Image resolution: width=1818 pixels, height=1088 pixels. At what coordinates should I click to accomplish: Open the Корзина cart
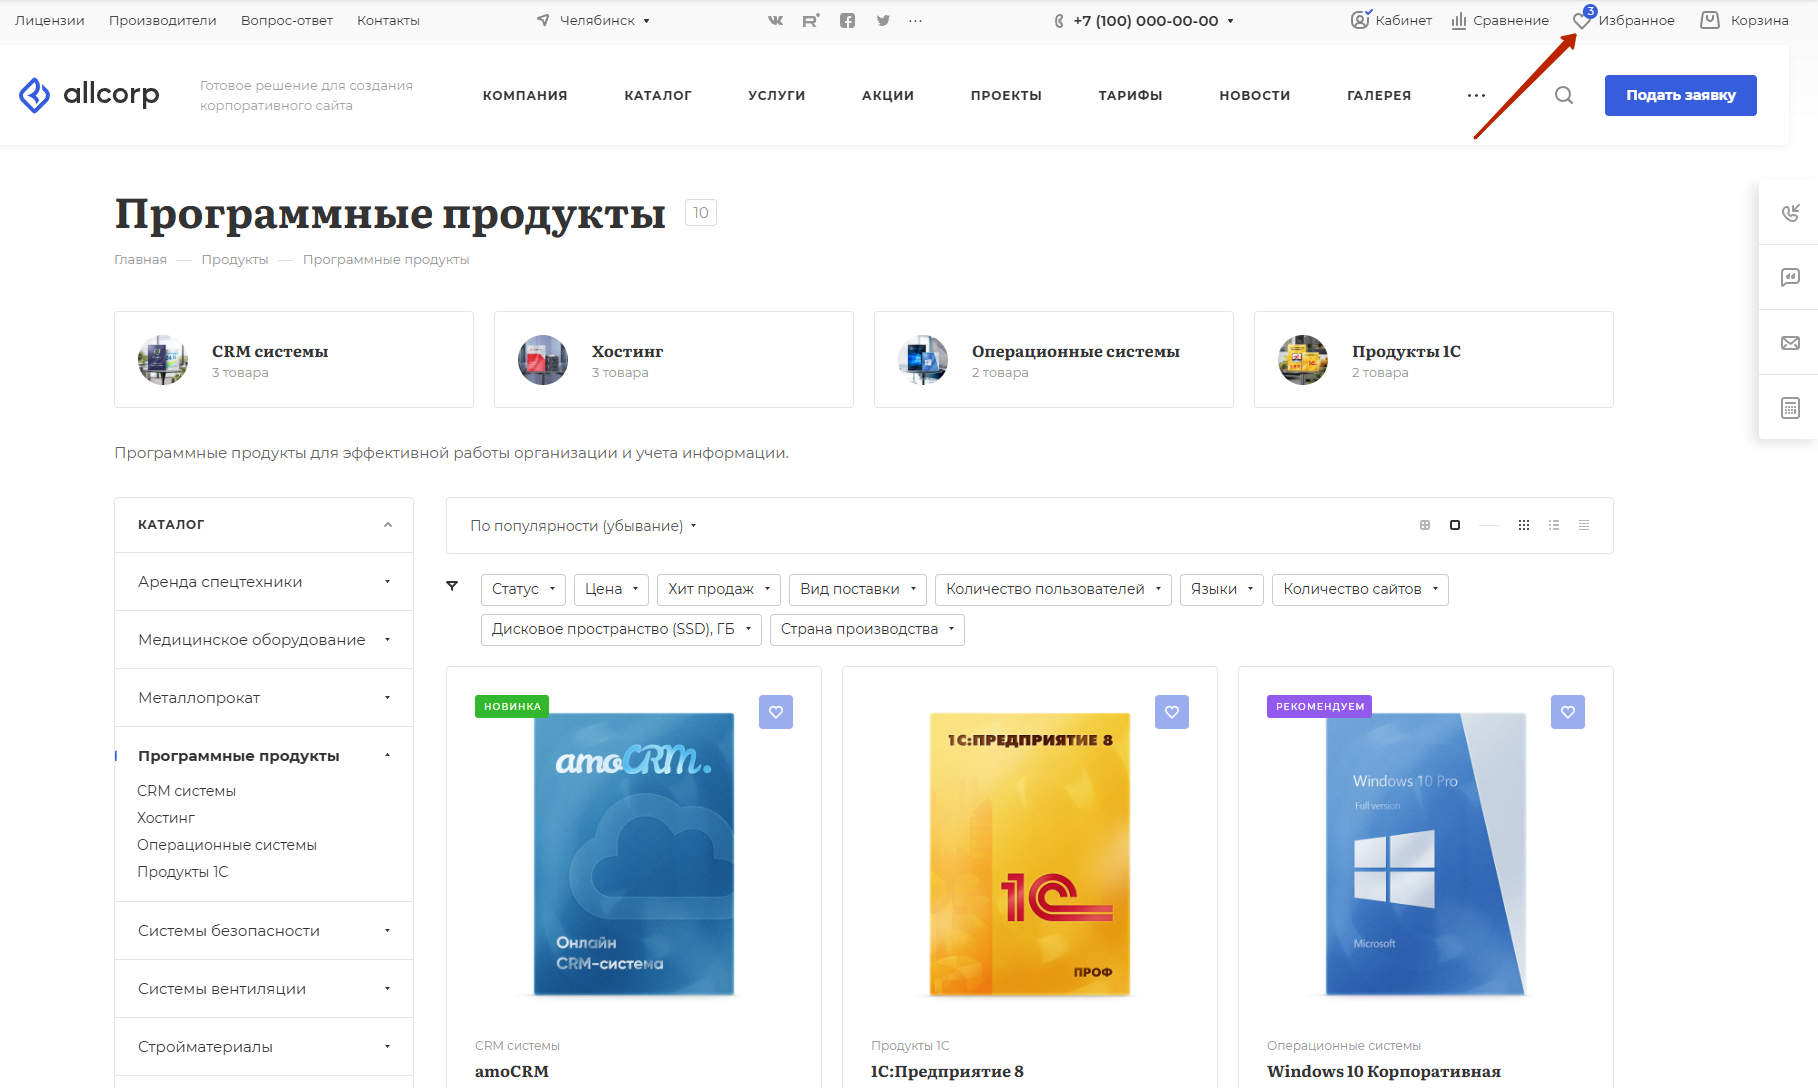[1744, 20]
